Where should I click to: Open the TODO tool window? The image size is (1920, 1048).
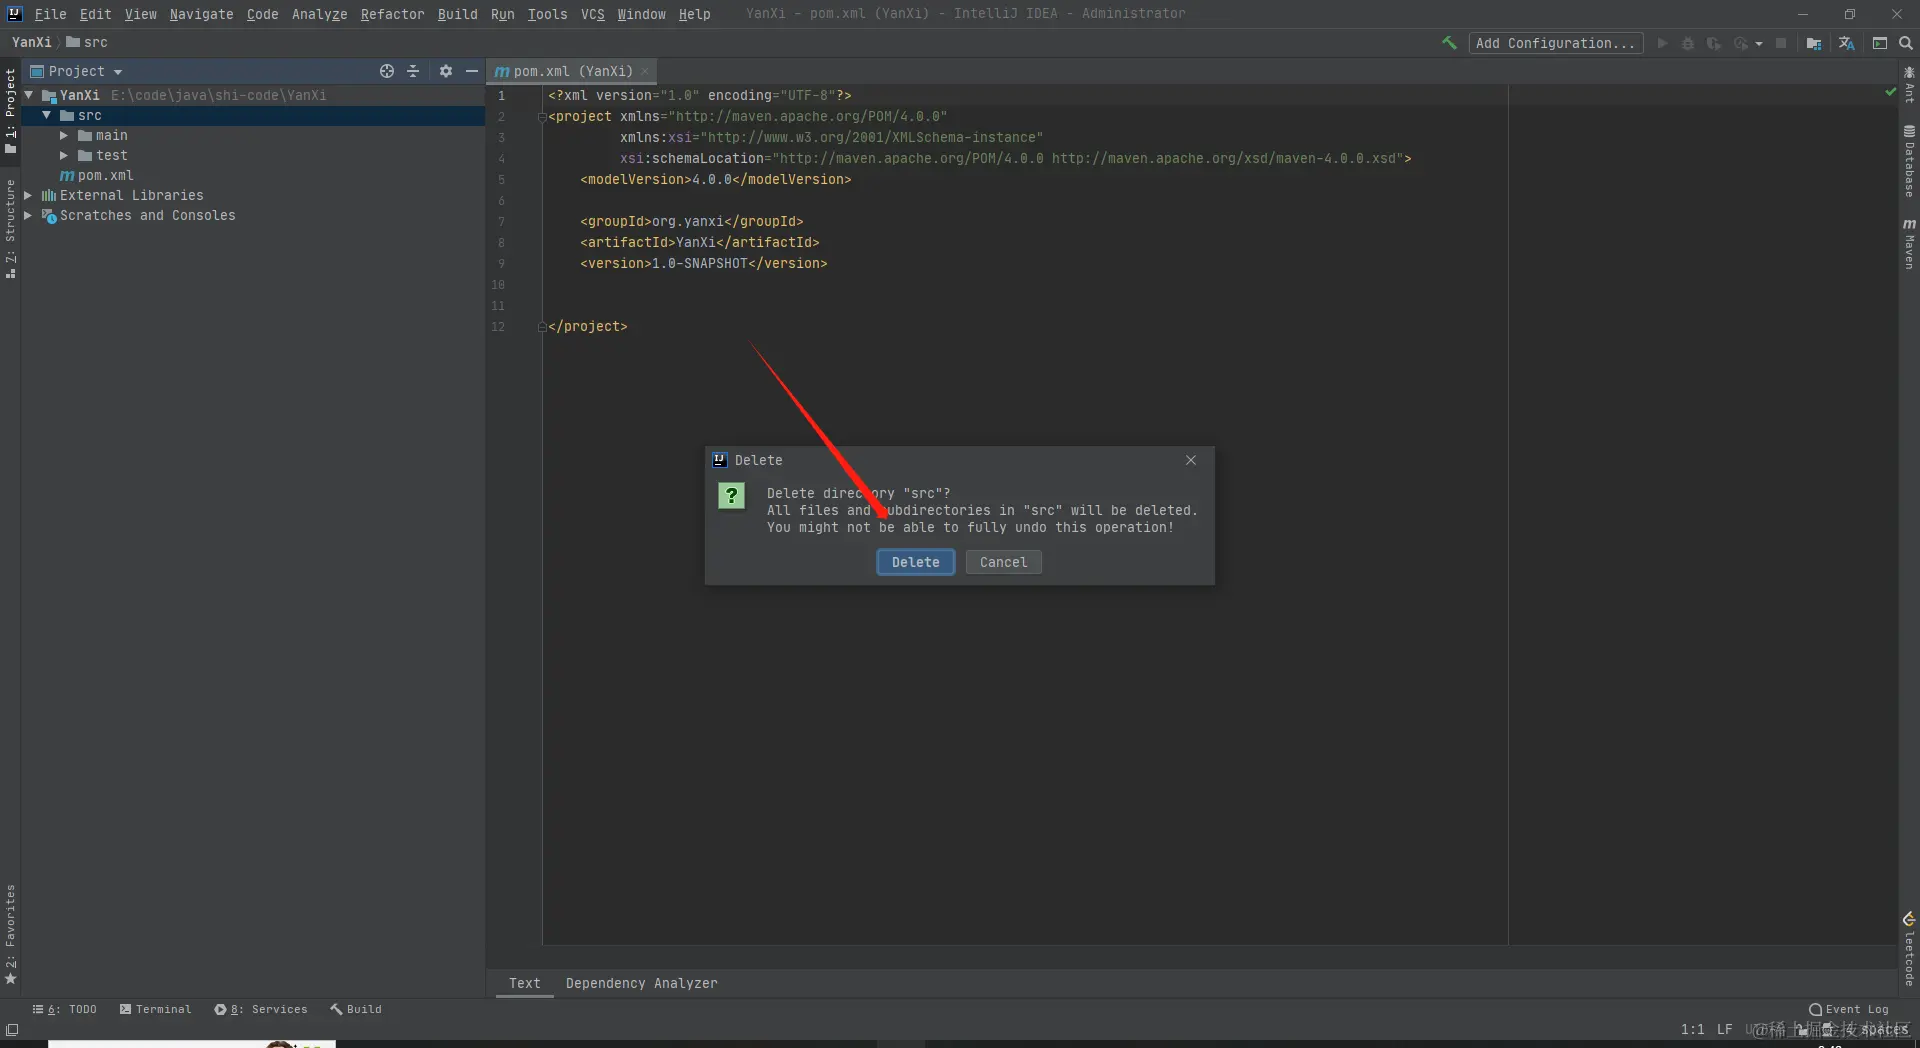[x=65, y=1009]
